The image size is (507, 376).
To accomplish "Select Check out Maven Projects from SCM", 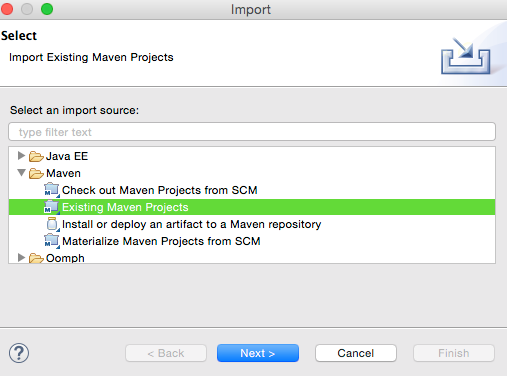I will (160, 190).
